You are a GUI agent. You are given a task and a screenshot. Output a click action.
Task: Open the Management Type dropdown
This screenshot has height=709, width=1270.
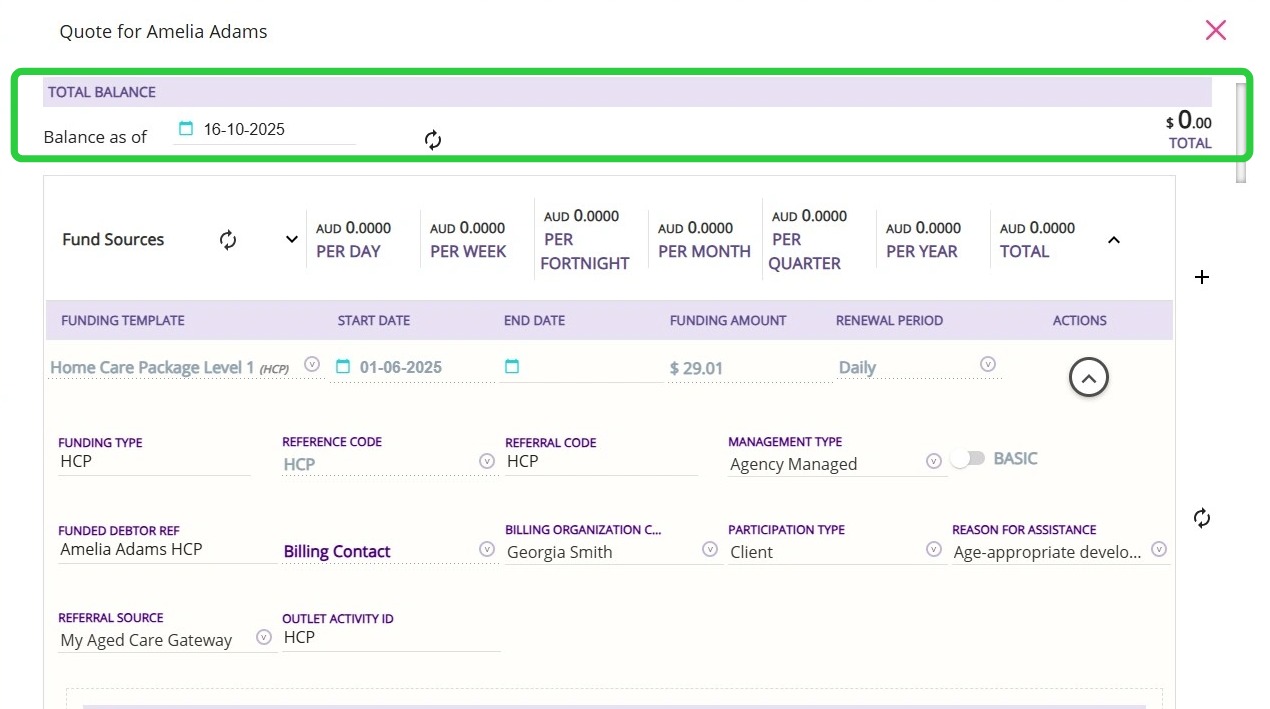pyautogui.click(x=933, y=462)
